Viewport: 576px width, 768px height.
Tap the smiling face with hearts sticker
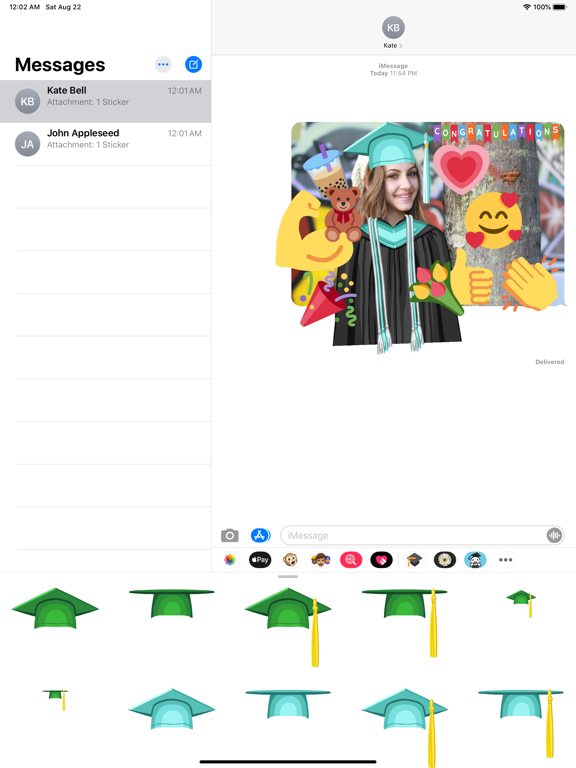[x=493, y=220]
